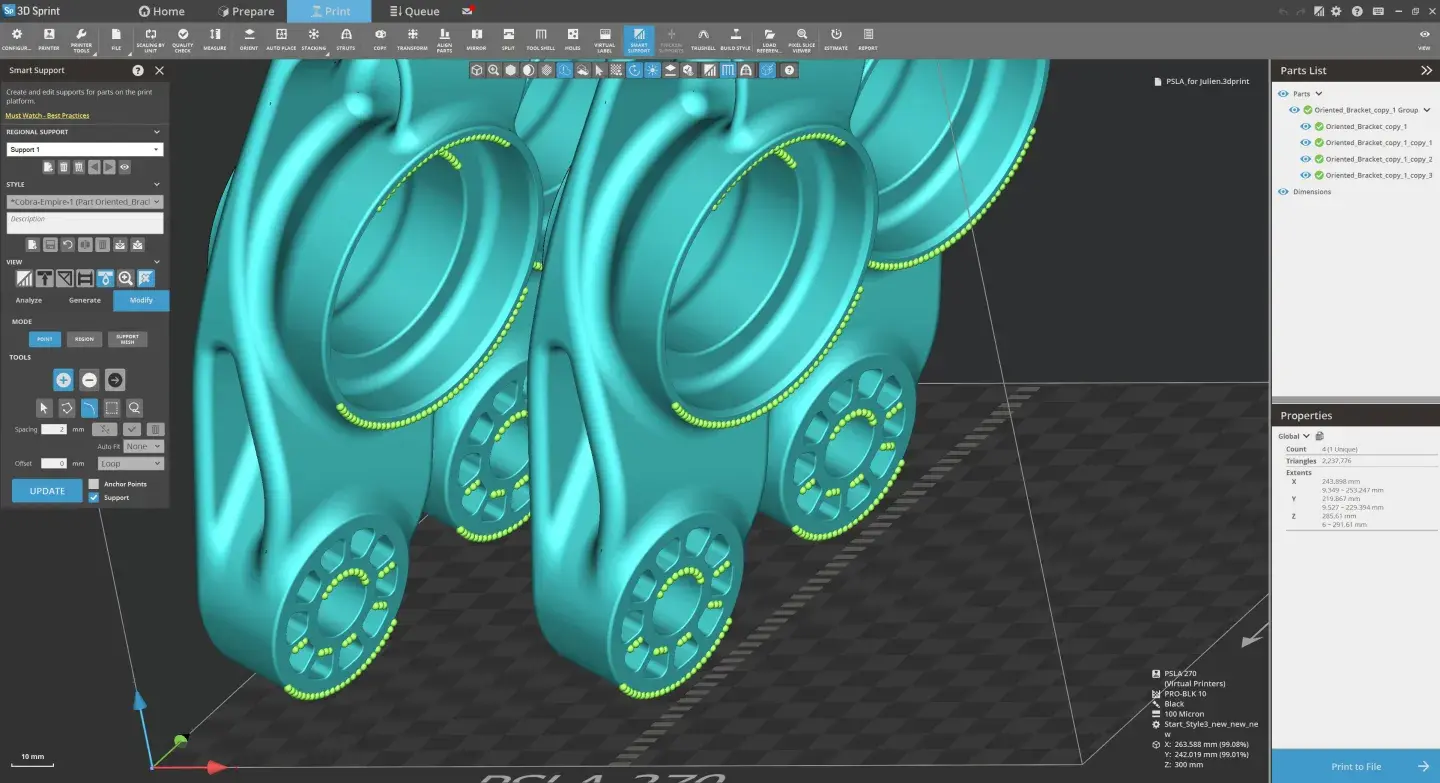The image size is (1440, 783).
Task: Select the Copy tool
Action: [x=380, y=39]
